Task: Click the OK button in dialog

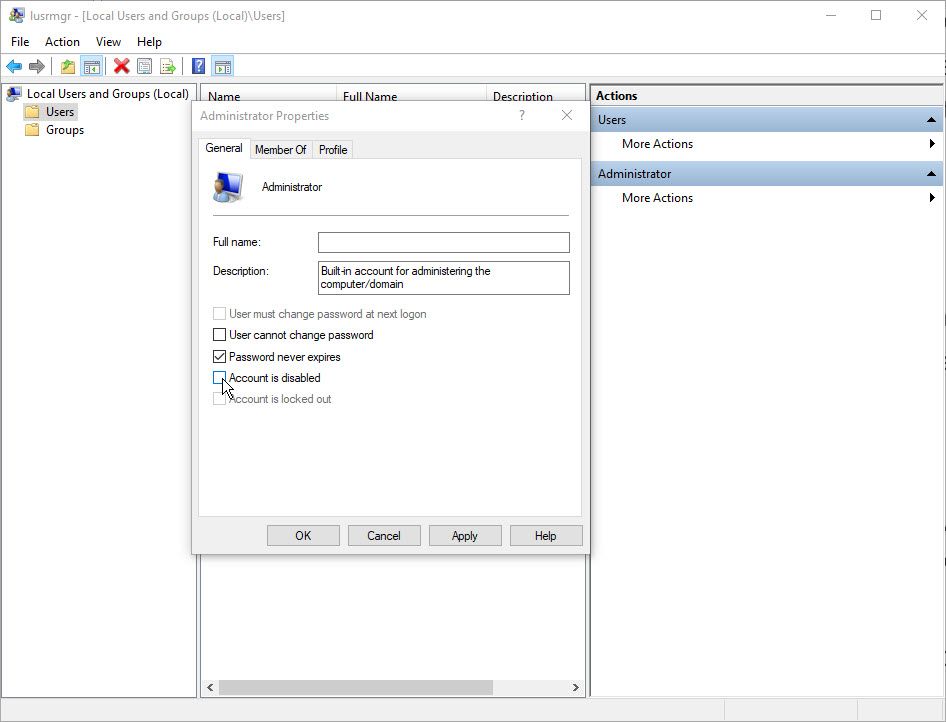Action: pyautogui.click(x=303, y=536)
